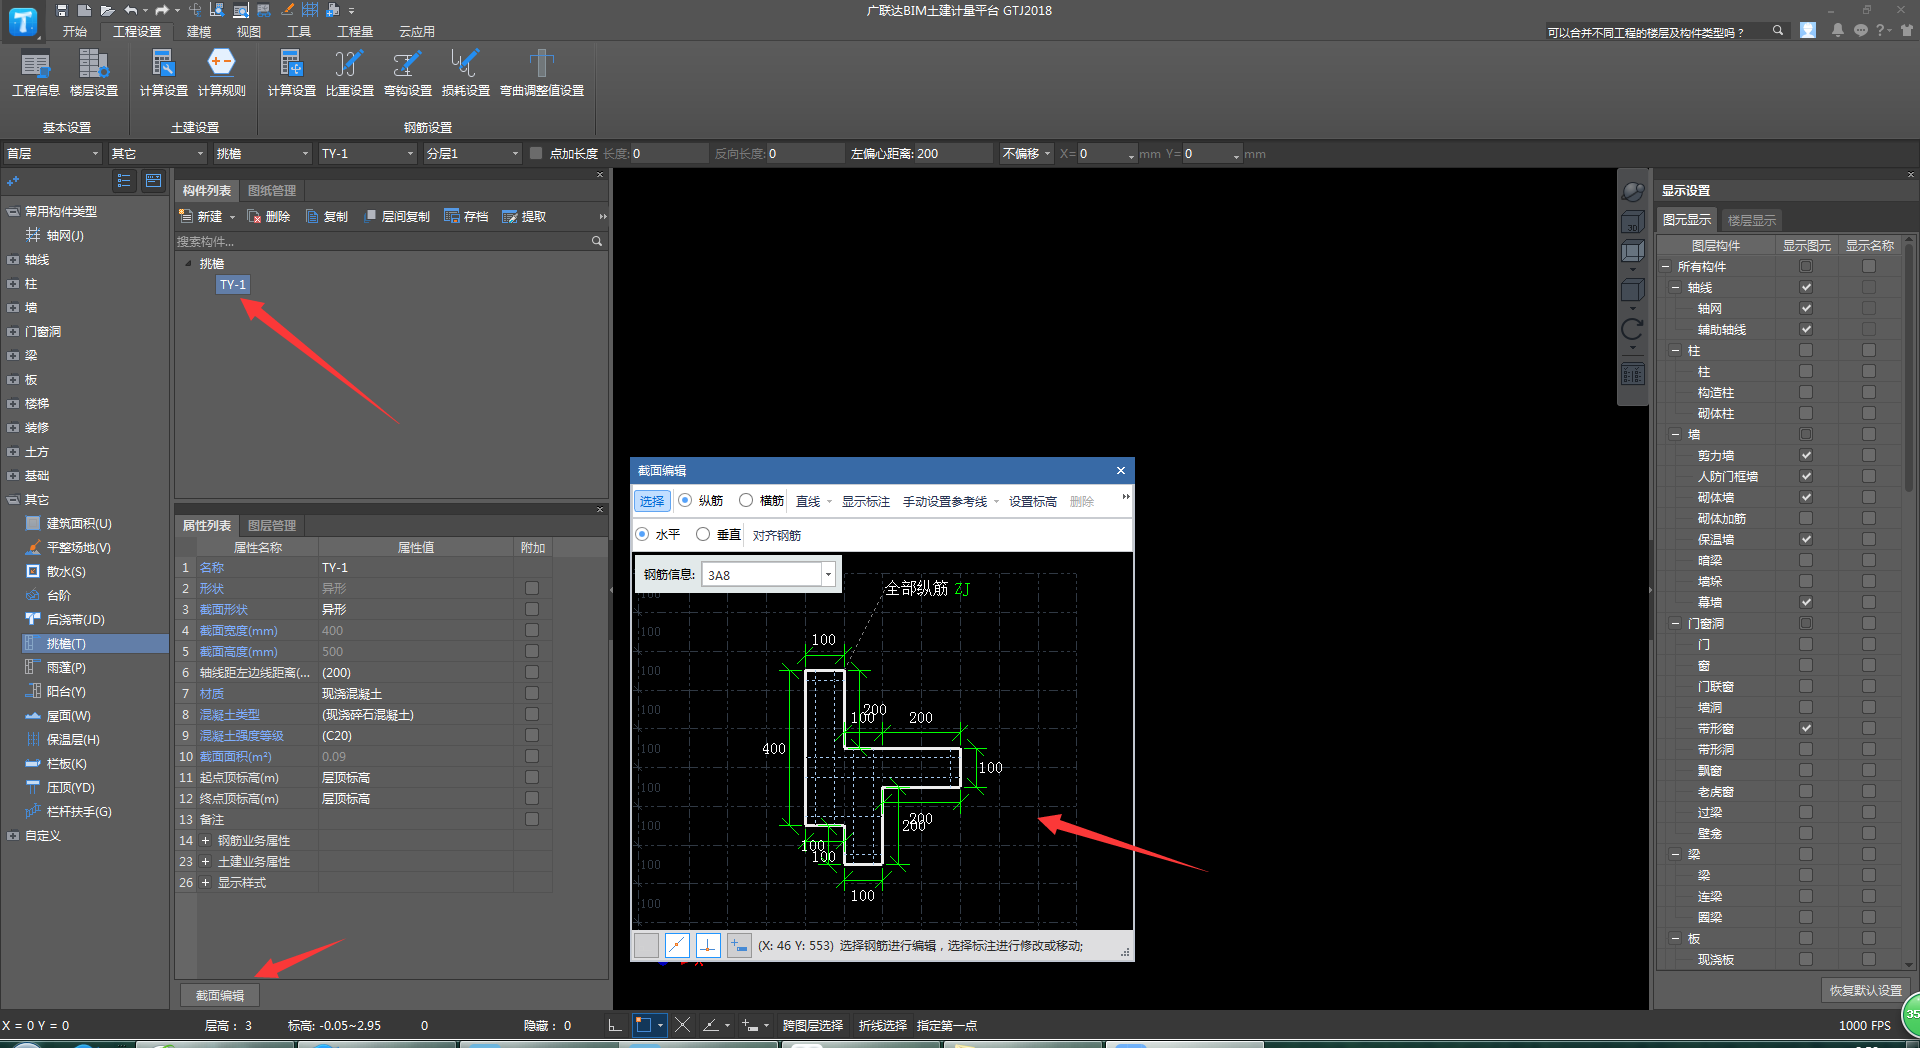Toggle 带形窗 显示图元 checkbox
1920x1048 pixels.
[x=1806, y=728]
